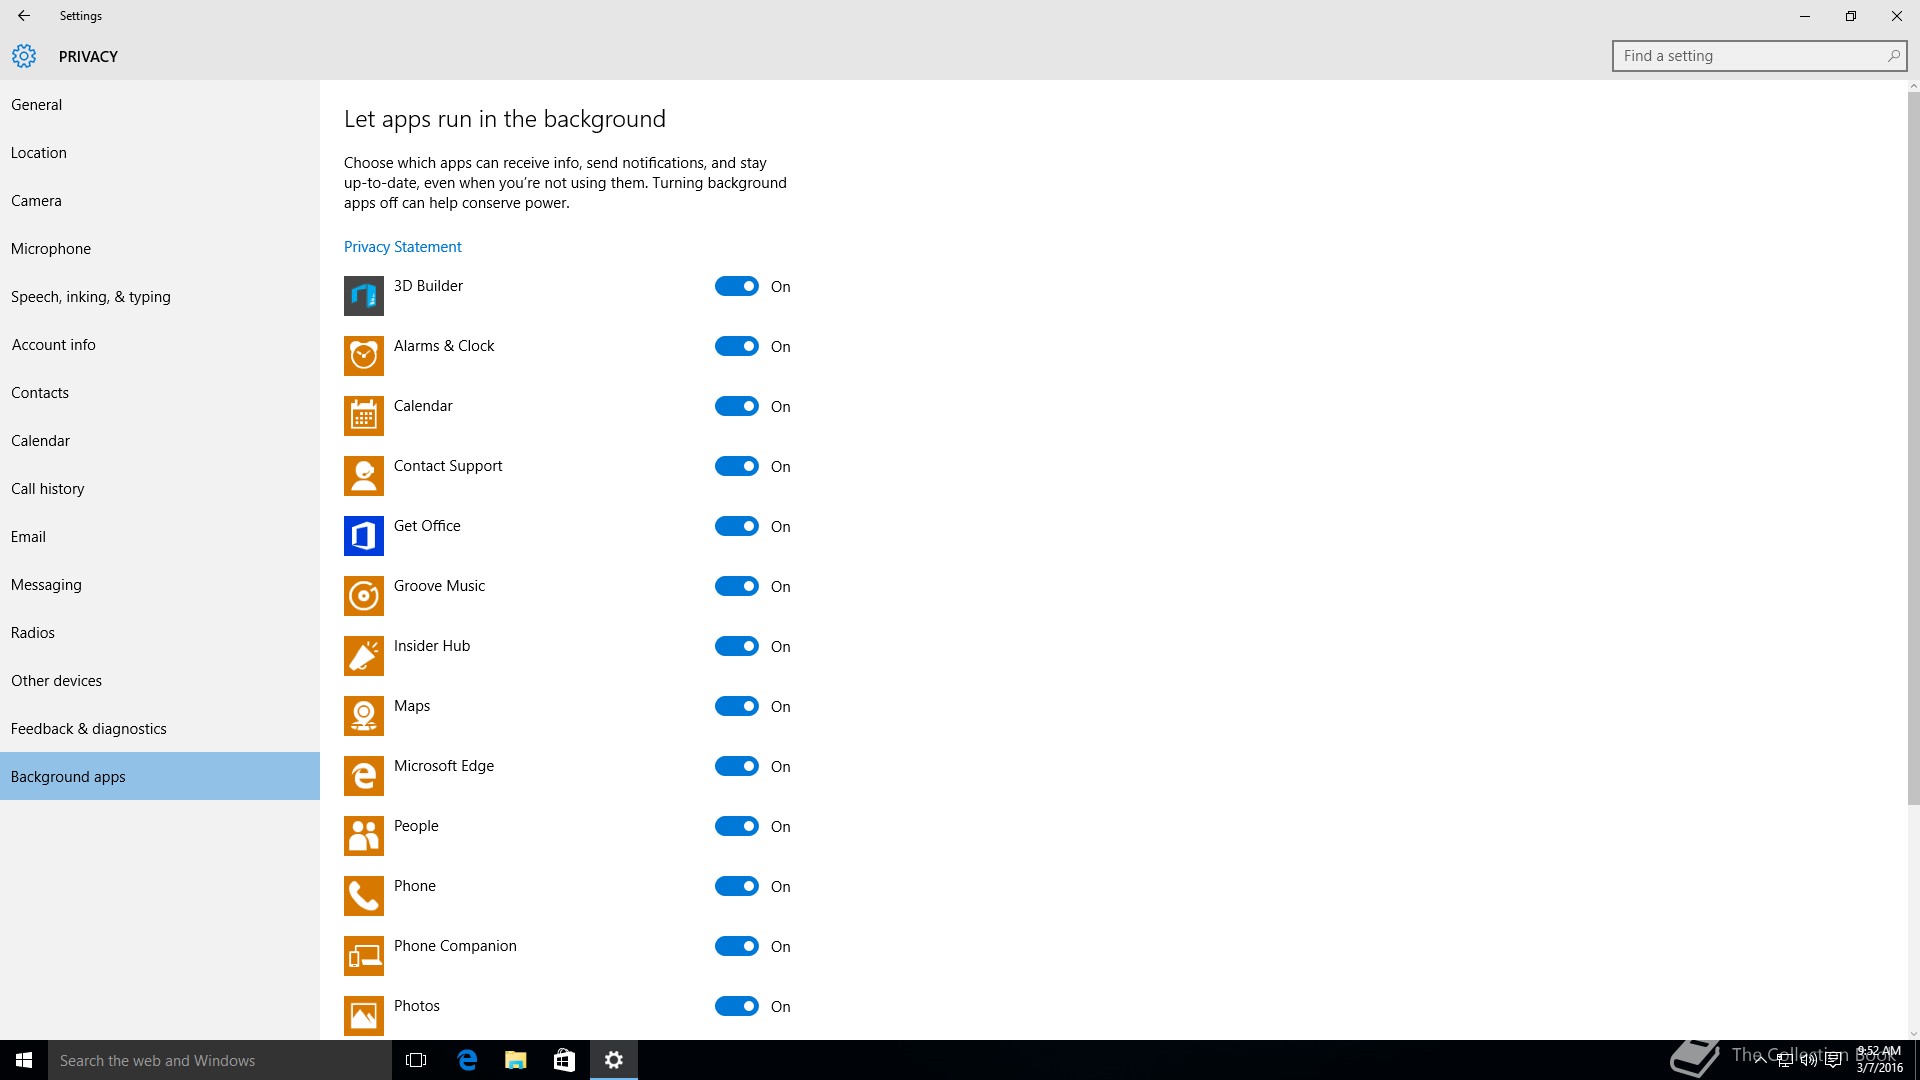This screenshot has height=1080, width=1920.
Task: Open the Privacy Statement link
Action: [x=403, y=247]
